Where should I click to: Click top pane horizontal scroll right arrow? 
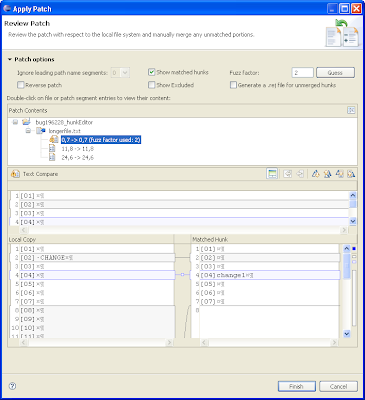click(344, 230)
